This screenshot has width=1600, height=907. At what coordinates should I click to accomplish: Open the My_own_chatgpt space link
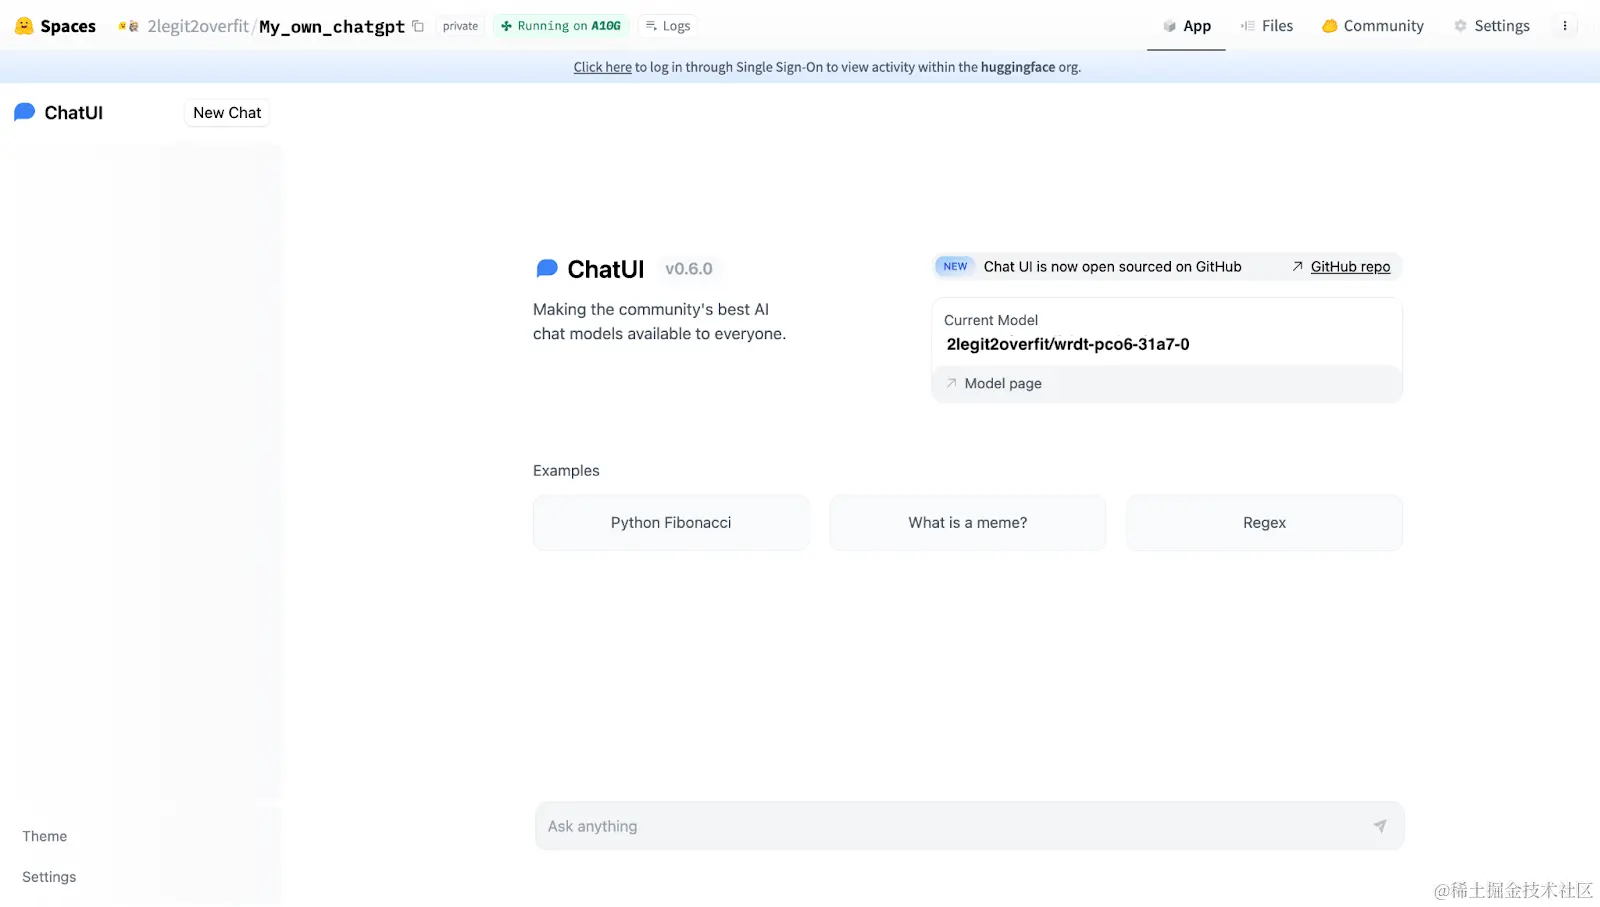(332, 27)
